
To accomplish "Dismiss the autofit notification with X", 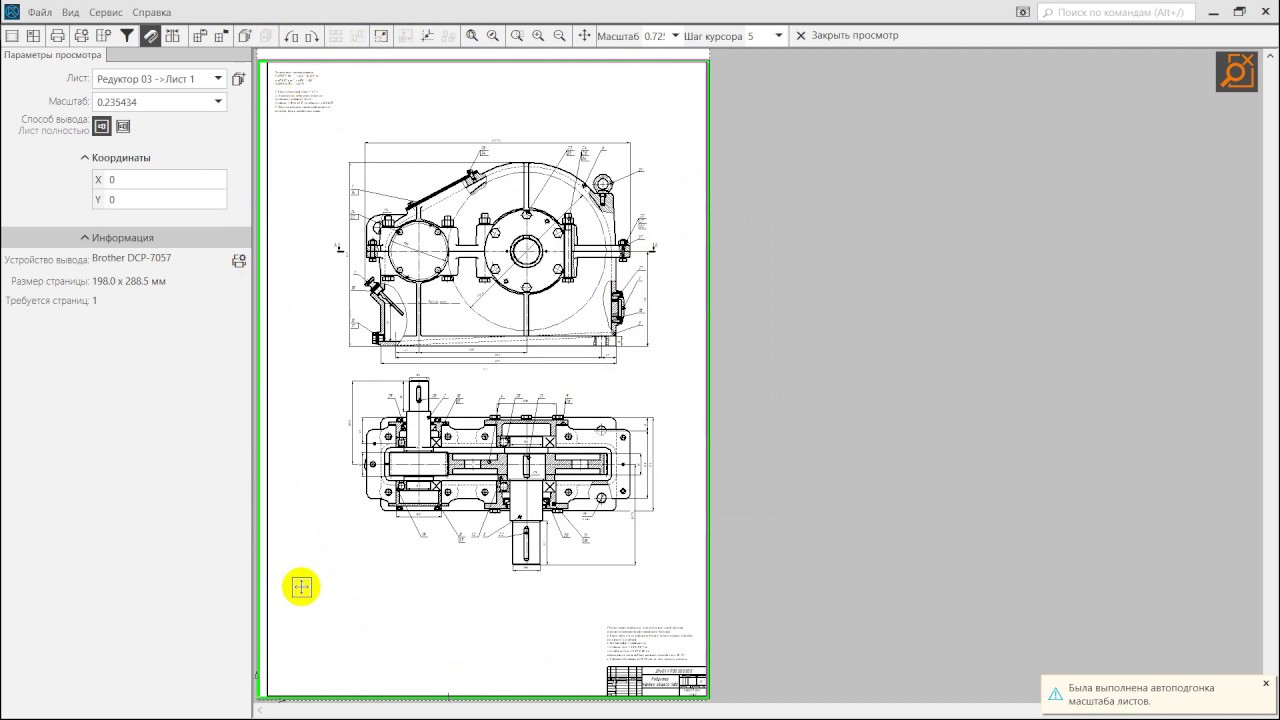I will coord(1265,684).
